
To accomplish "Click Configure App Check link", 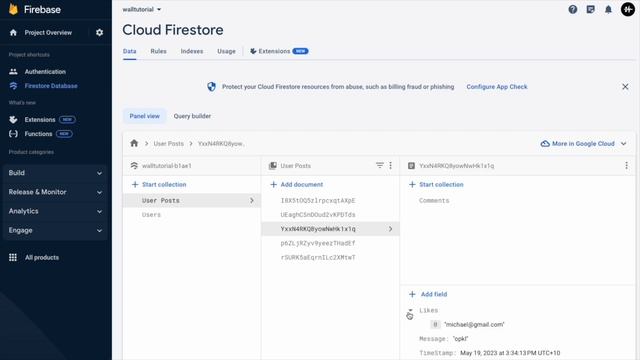I will [497, 87].
